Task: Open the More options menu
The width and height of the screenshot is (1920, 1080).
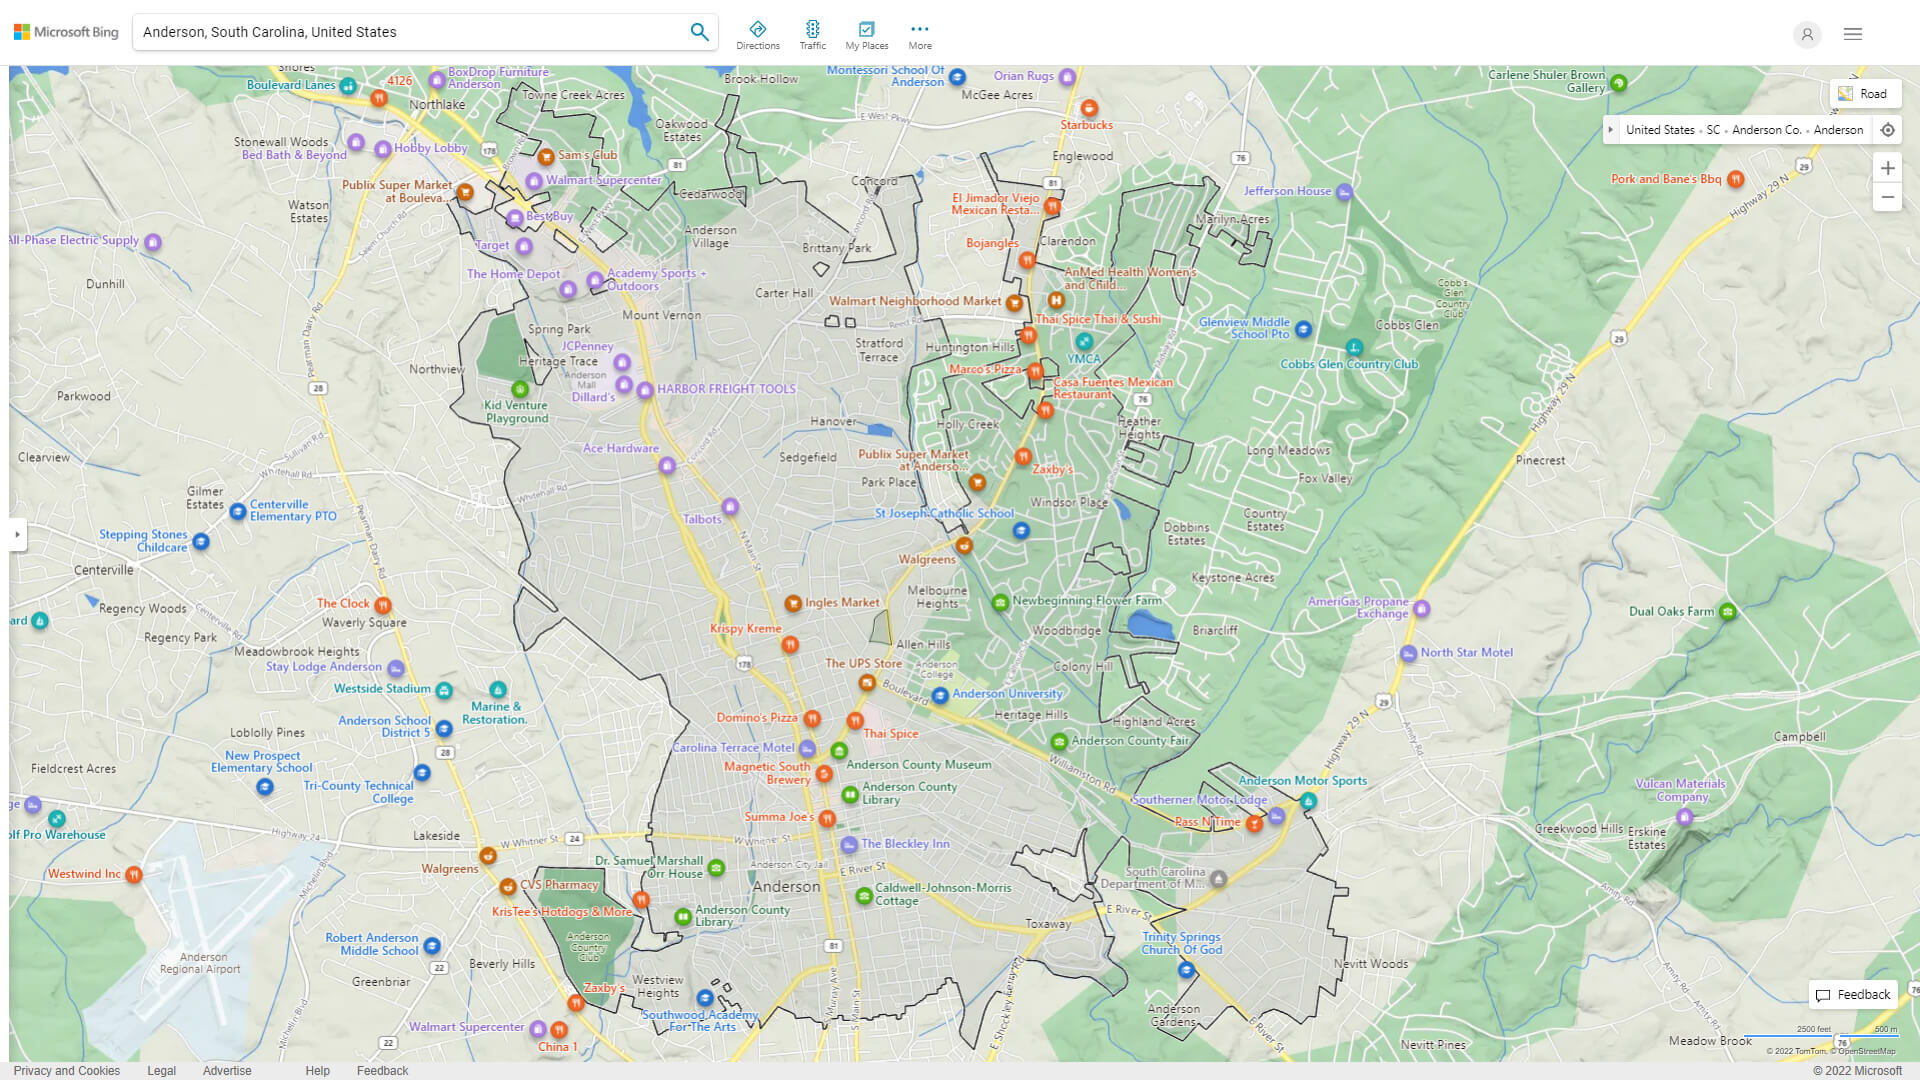Action: click(919, 31)
